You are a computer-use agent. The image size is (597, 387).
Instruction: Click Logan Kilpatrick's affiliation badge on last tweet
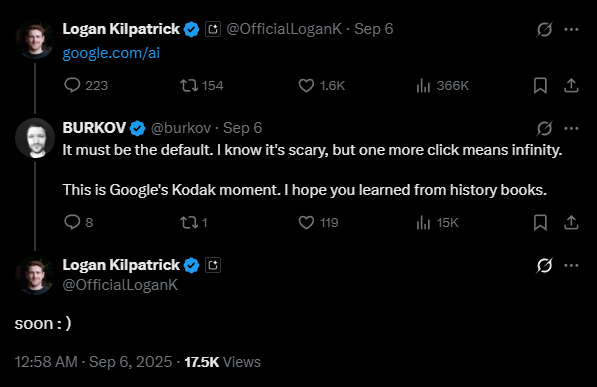tap(213, 265)
